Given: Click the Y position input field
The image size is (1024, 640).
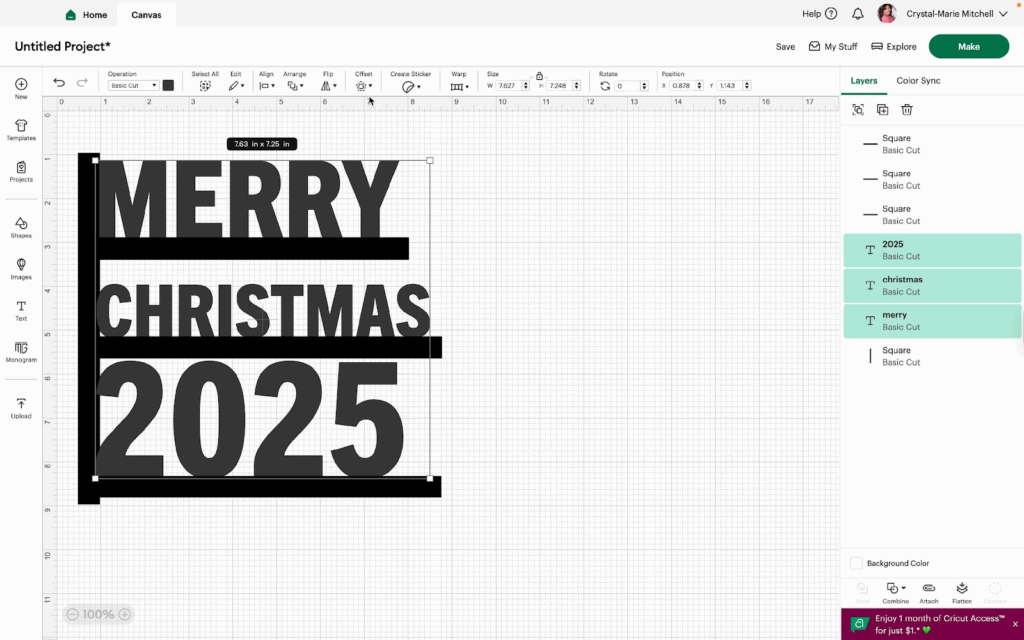Looking at the screenshot, I should coord(729,86).
